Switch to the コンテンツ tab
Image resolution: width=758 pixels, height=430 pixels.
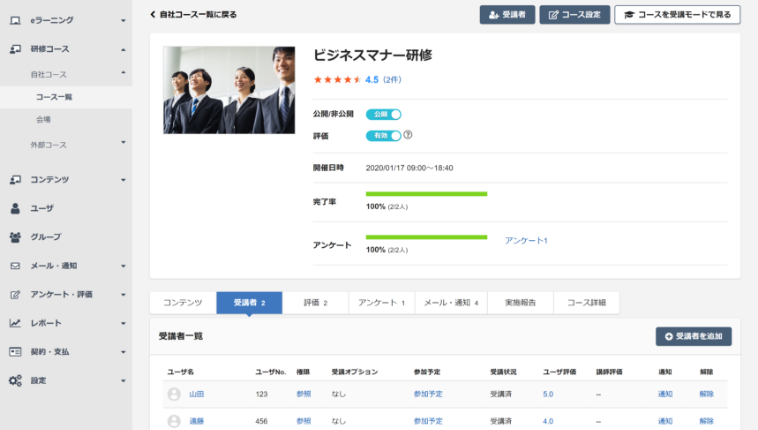(x=183, y=302)
